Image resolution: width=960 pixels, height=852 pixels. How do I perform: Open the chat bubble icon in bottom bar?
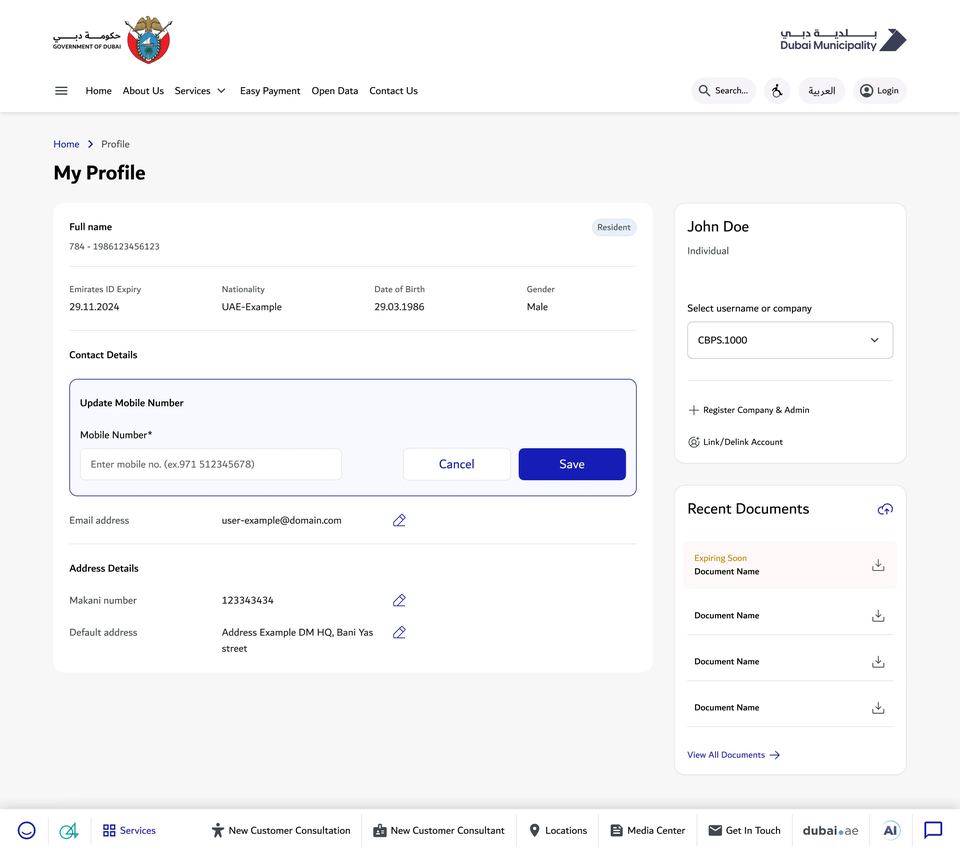pyautogui.click(x=933, y=831)
